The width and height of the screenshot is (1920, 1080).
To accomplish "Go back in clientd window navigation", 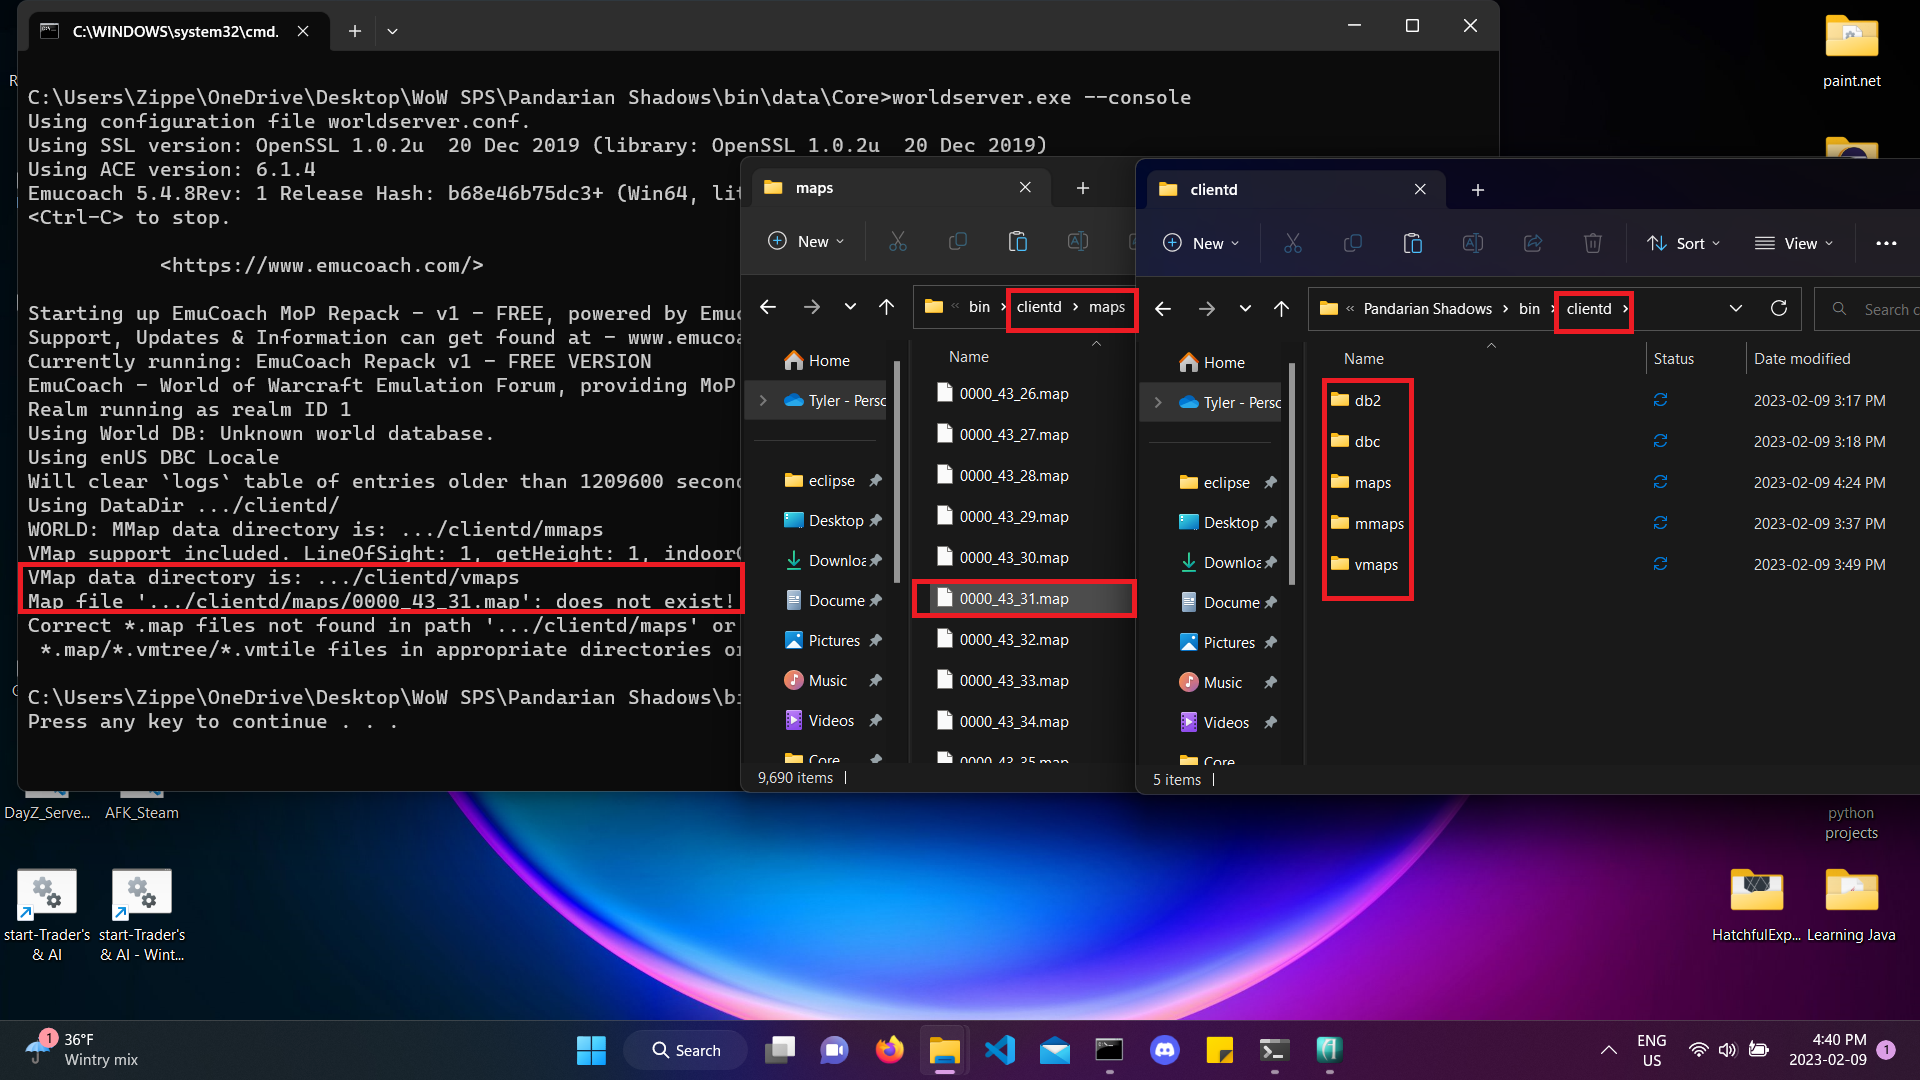I will (1163, 309).
